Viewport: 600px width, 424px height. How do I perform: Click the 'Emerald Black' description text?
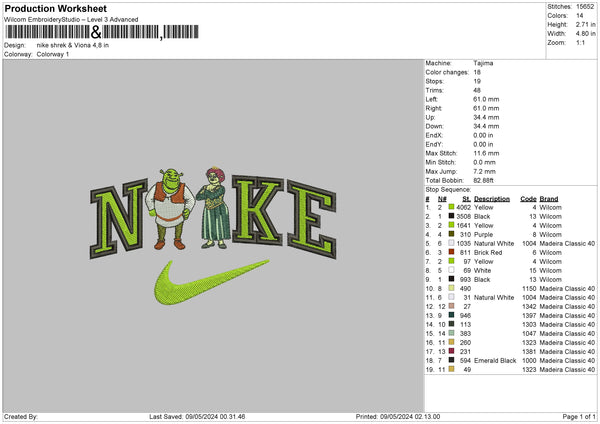pos(495,360)
